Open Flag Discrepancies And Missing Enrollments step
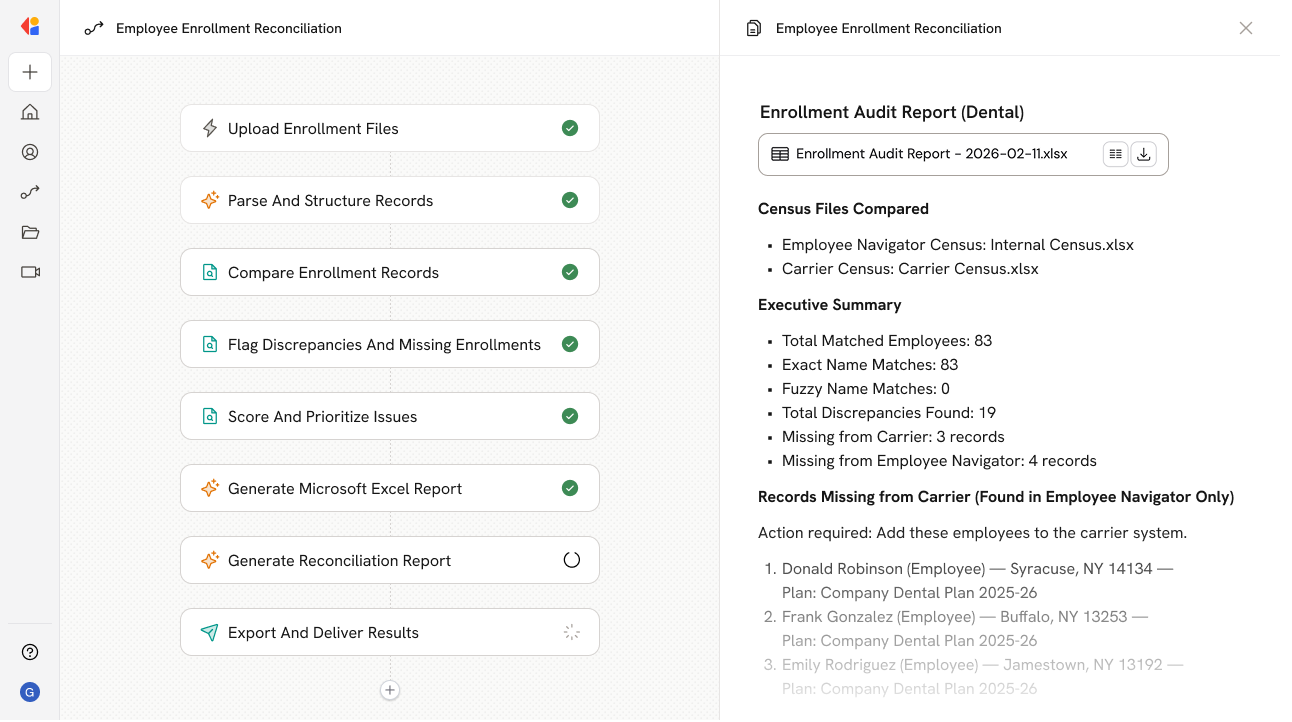The height and width of the screenshot is (722, 1292). point(389,345)
